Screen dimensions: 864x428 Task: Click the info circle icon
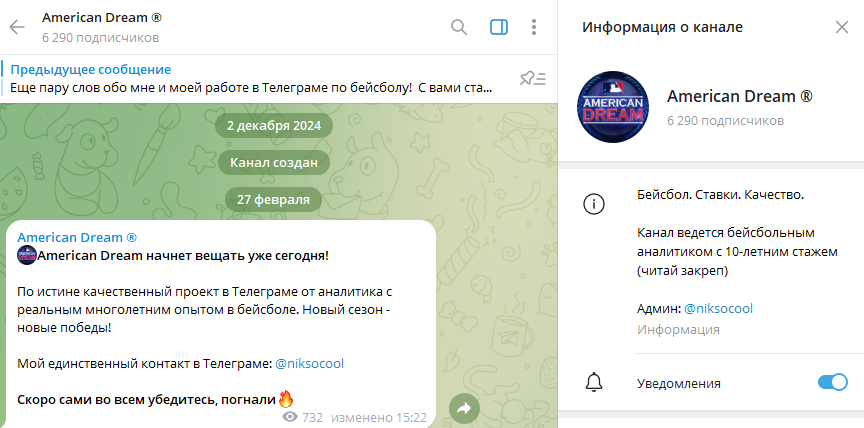coord(593,204)
